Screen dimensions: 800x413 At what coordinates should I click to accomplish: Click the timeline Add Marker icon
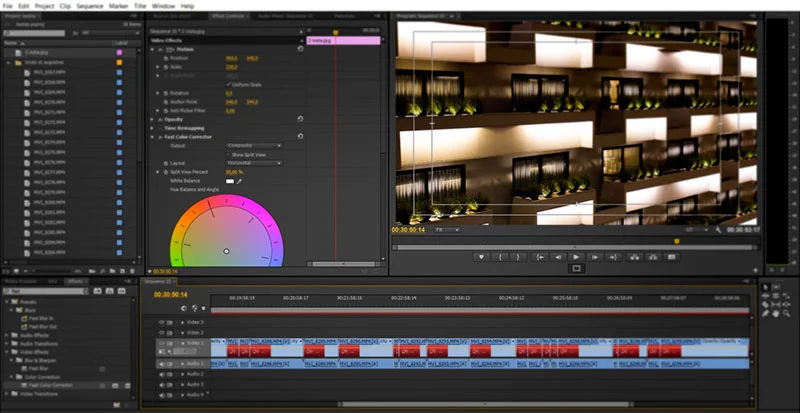click(x=204, y=308)
